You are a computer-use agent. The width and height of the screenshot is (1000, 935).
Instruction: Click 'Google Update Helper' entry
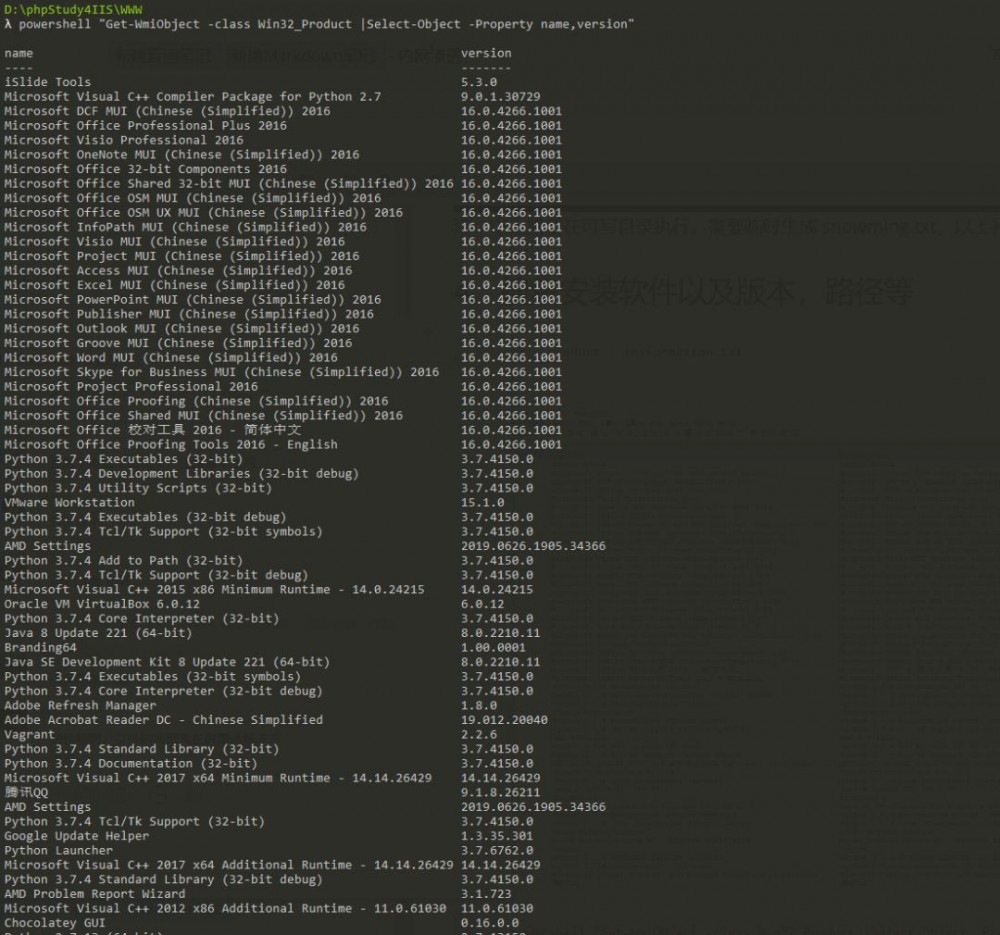click(77, 836)
